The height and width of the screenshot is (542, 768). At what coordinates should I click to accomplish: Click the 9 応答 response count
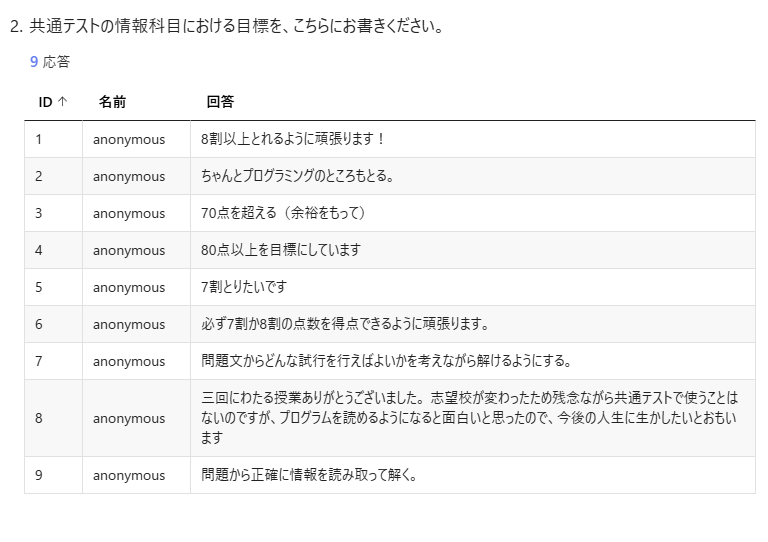50,62
